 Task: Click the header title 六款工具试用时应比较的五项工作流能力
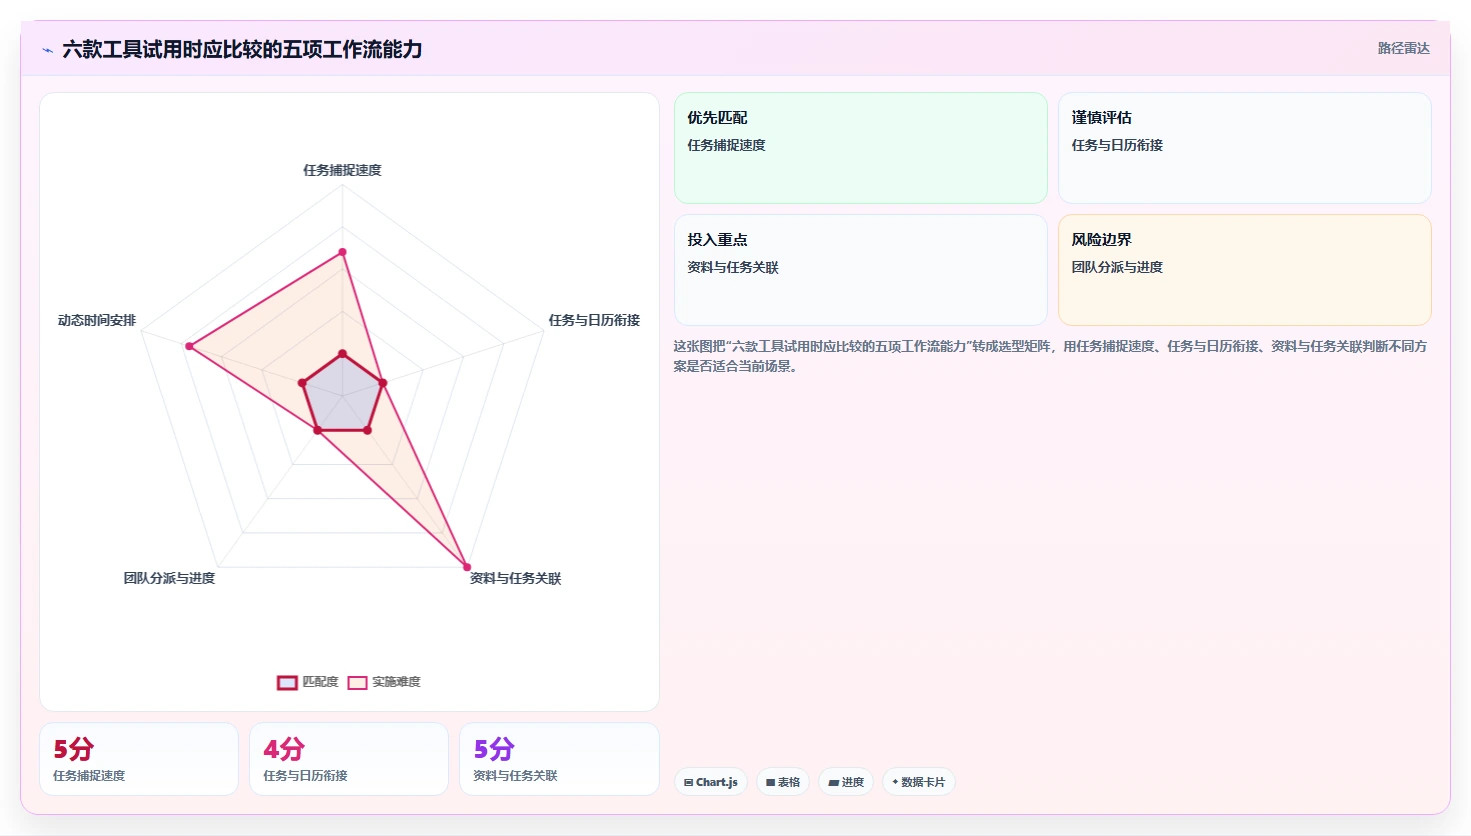(242, 49)
